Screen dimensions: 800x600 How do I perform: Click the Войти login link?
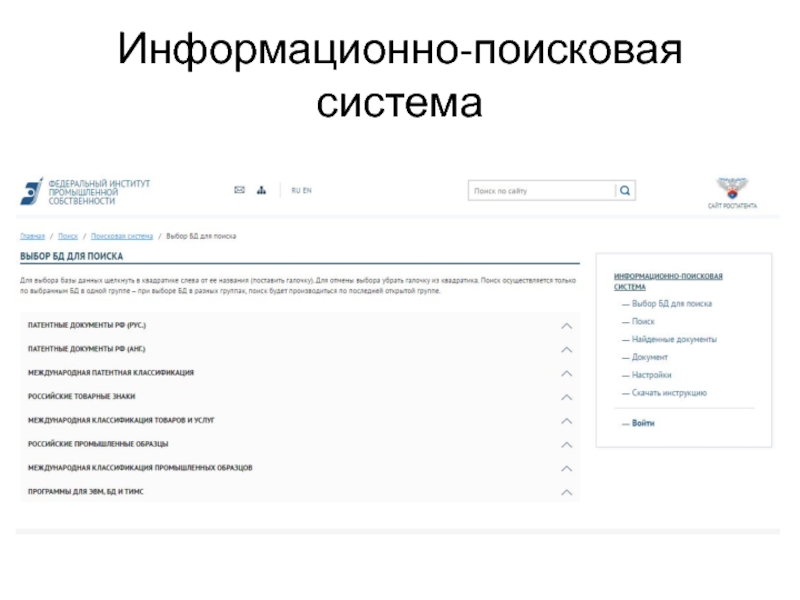pos(643,424)
